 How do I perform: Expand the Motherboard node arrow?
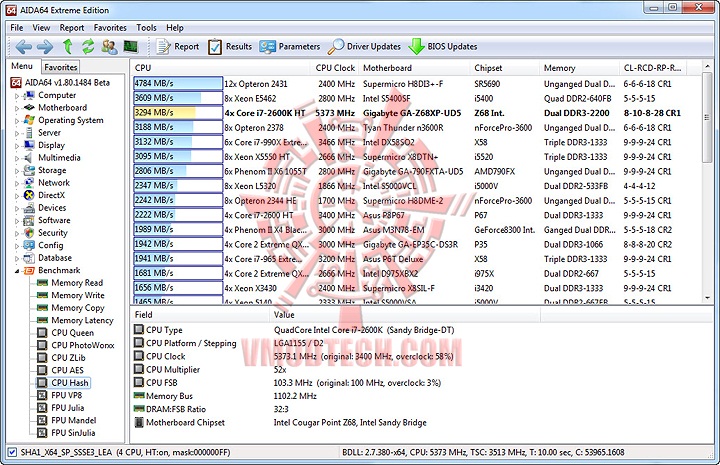tap(17, 108)
